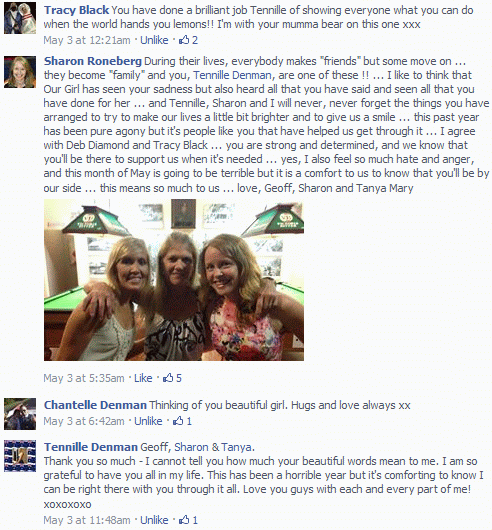Screen dimensions: 492x530
Task: Open Tracy Black's profile picture
Action: pos(20,18)
